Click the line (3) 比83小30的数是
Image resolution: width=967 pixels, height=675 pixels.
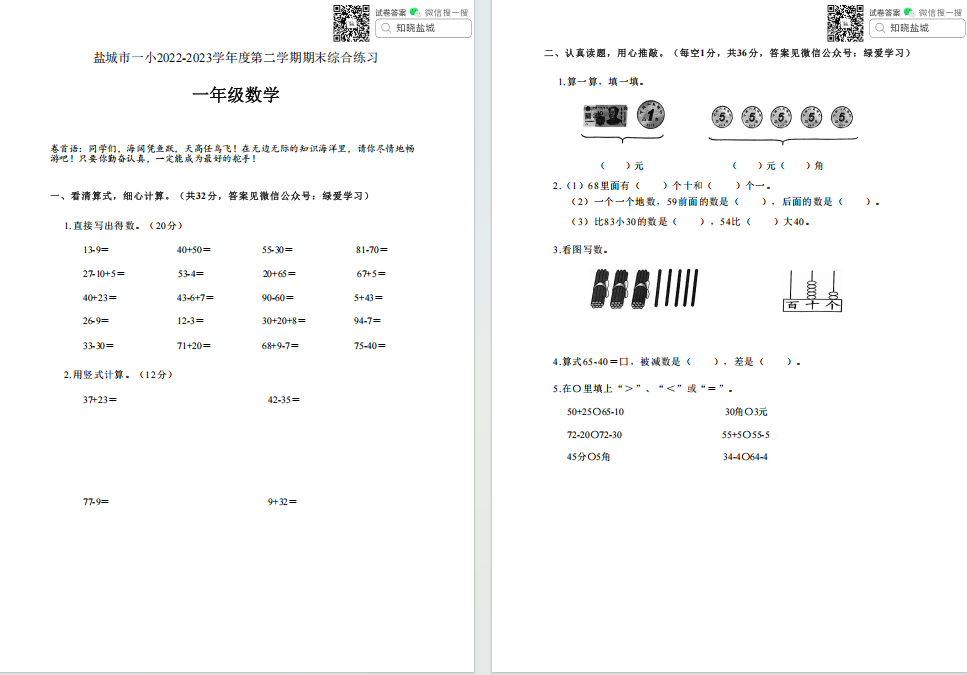(x=689, y=221)
